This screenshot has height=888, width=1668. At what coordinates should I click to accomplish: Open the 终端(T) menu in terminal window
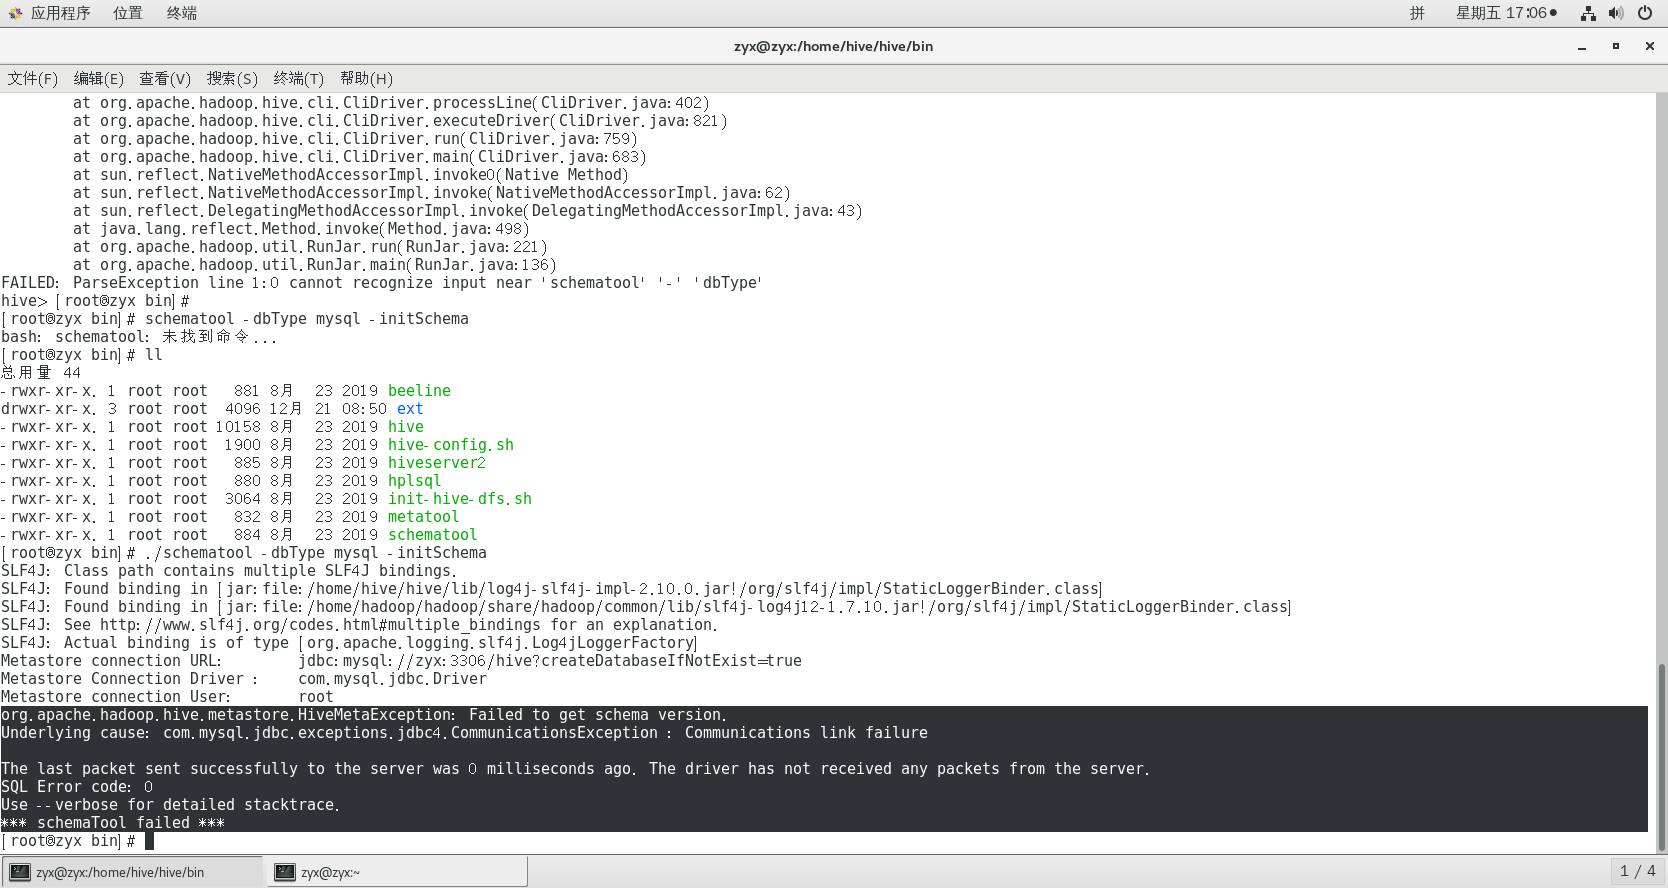pyautogui.click(x=299, y=78)
